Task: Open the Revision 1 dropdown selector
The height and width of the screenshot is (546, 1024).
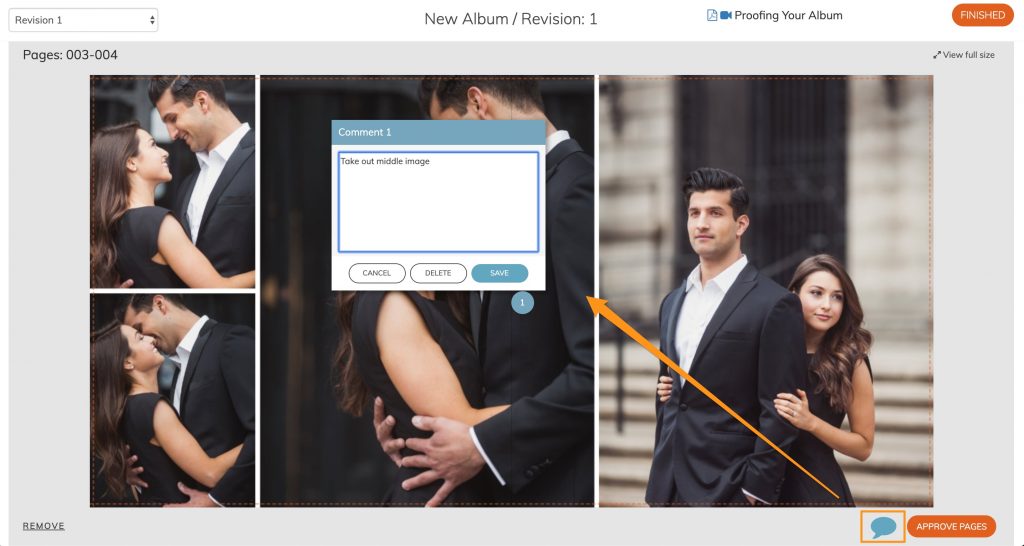Action: pyautogui.click(x=83, y=20)
